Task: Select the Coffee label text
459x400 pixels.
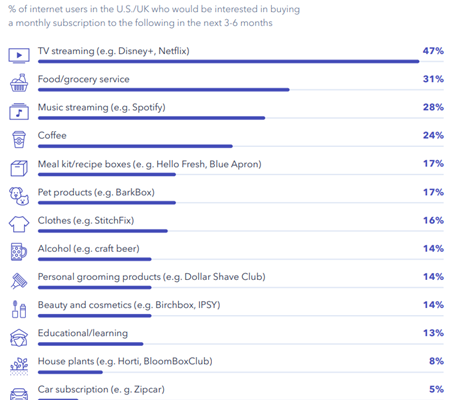Action: click(x=52, y=135)
